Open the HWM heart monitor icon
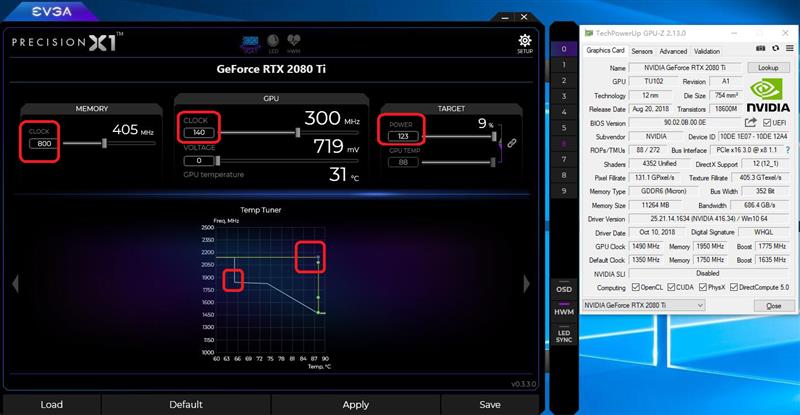This screenshot has height=415, width=800. point(293,43)
